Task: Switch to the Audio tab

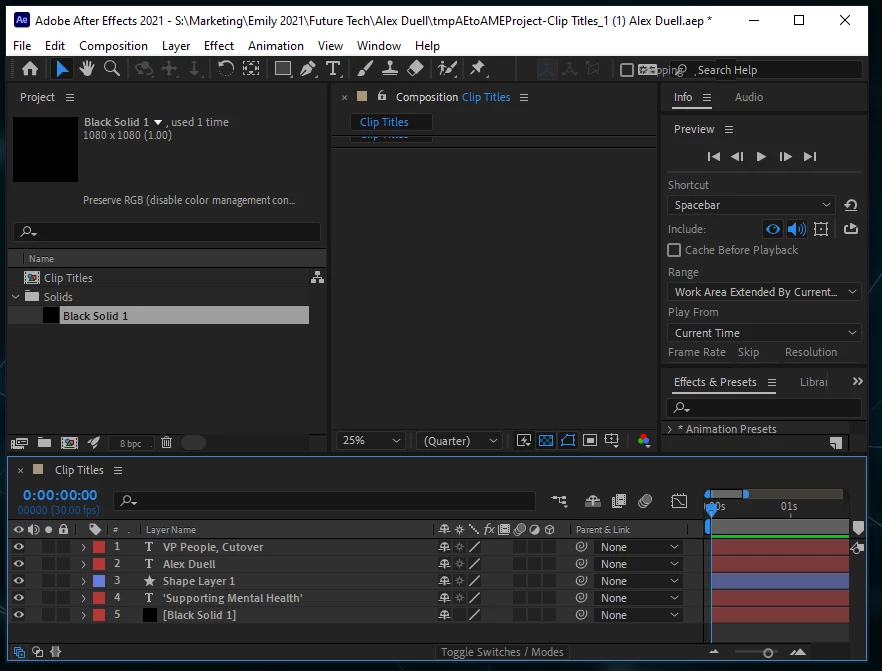Action: tap(749, 97)
